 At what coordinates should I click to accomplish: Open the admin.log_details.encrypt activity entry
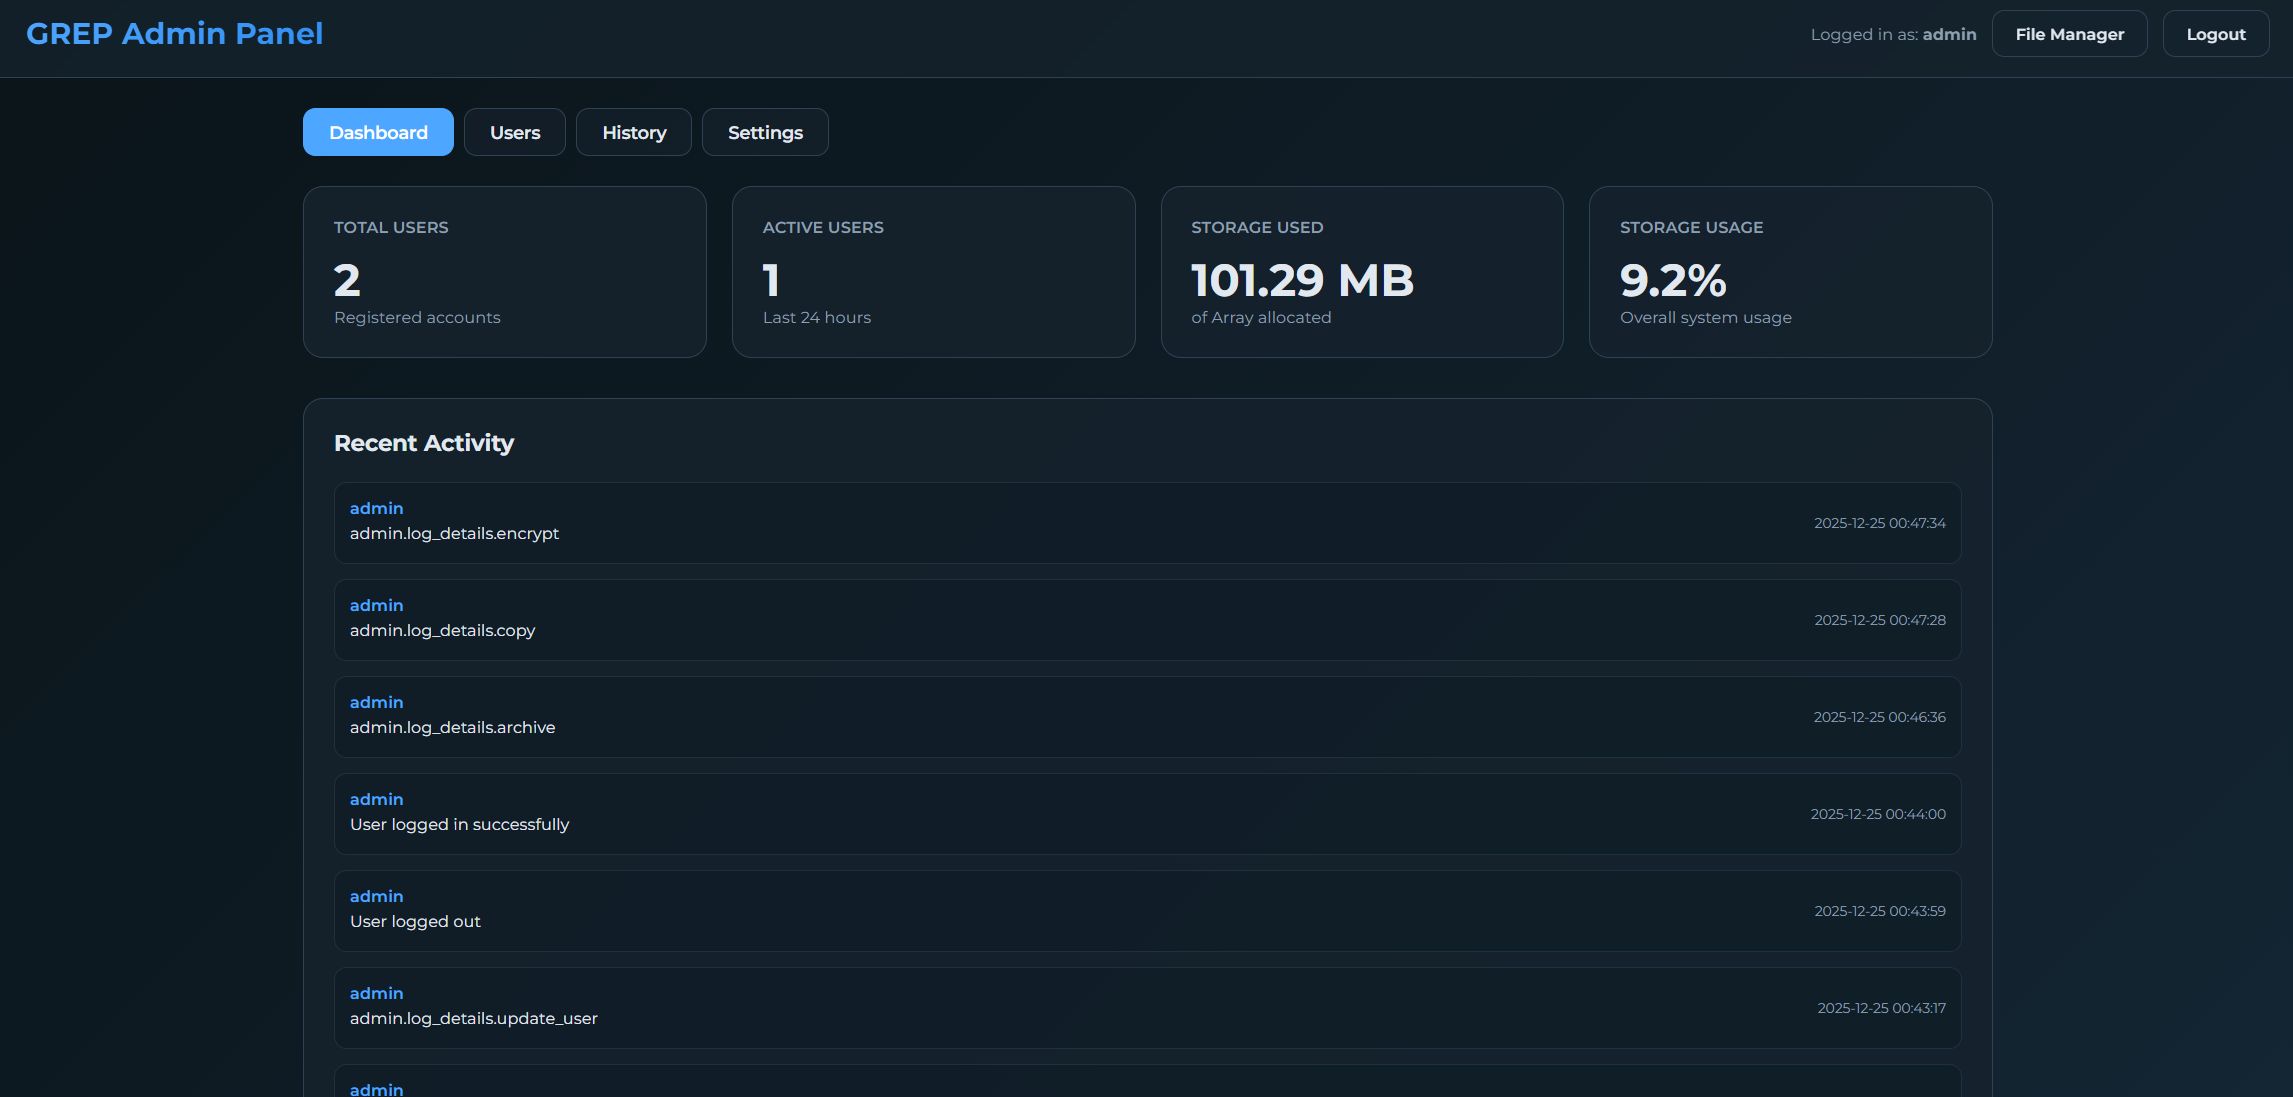[1147, 523]
